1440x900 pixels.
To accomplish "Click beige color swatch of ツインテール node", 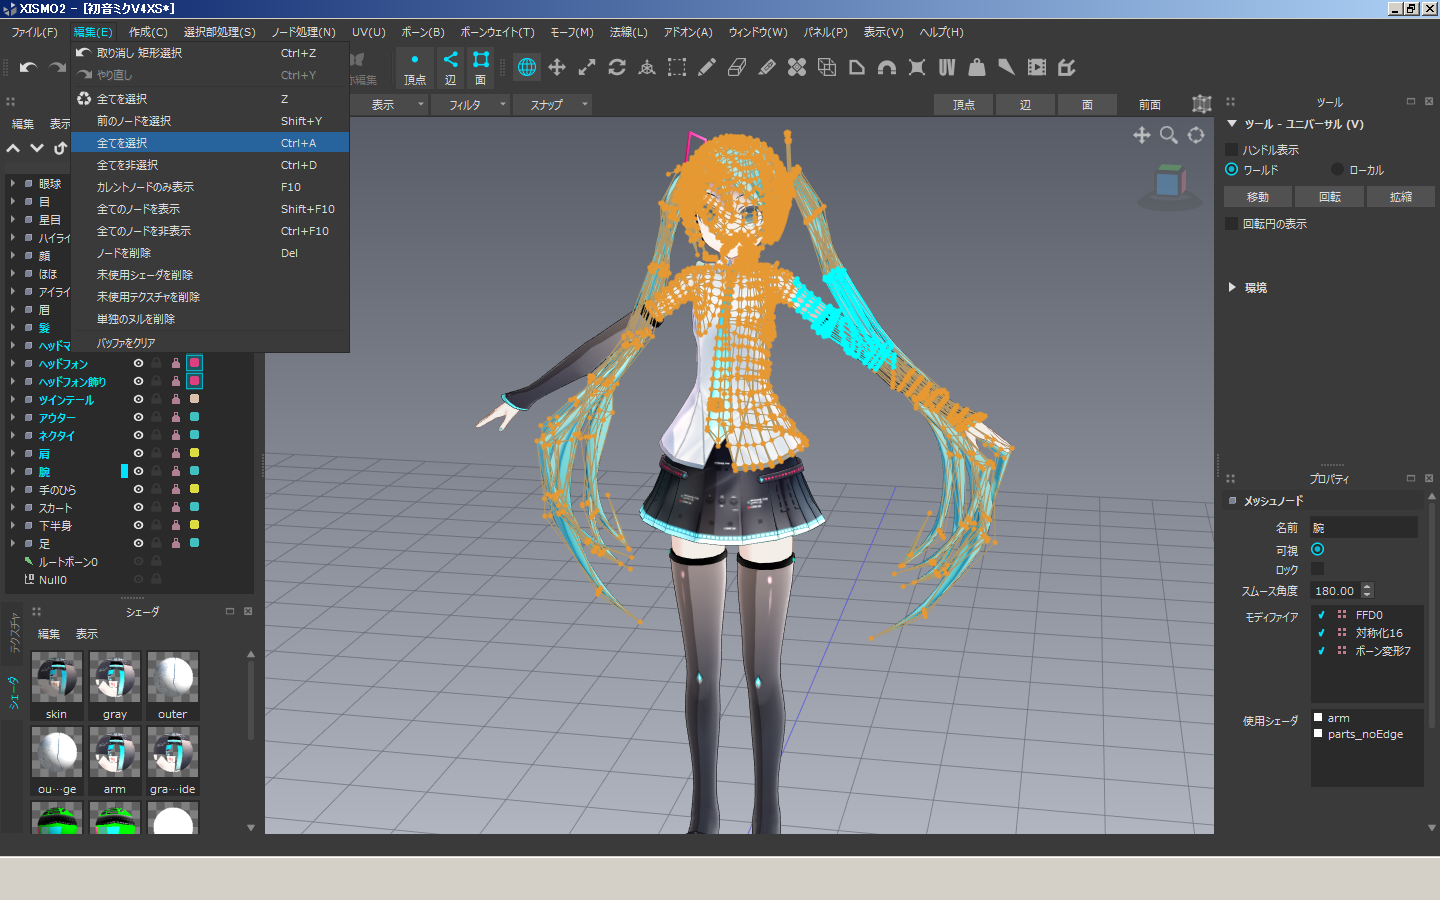I will 195,399.
